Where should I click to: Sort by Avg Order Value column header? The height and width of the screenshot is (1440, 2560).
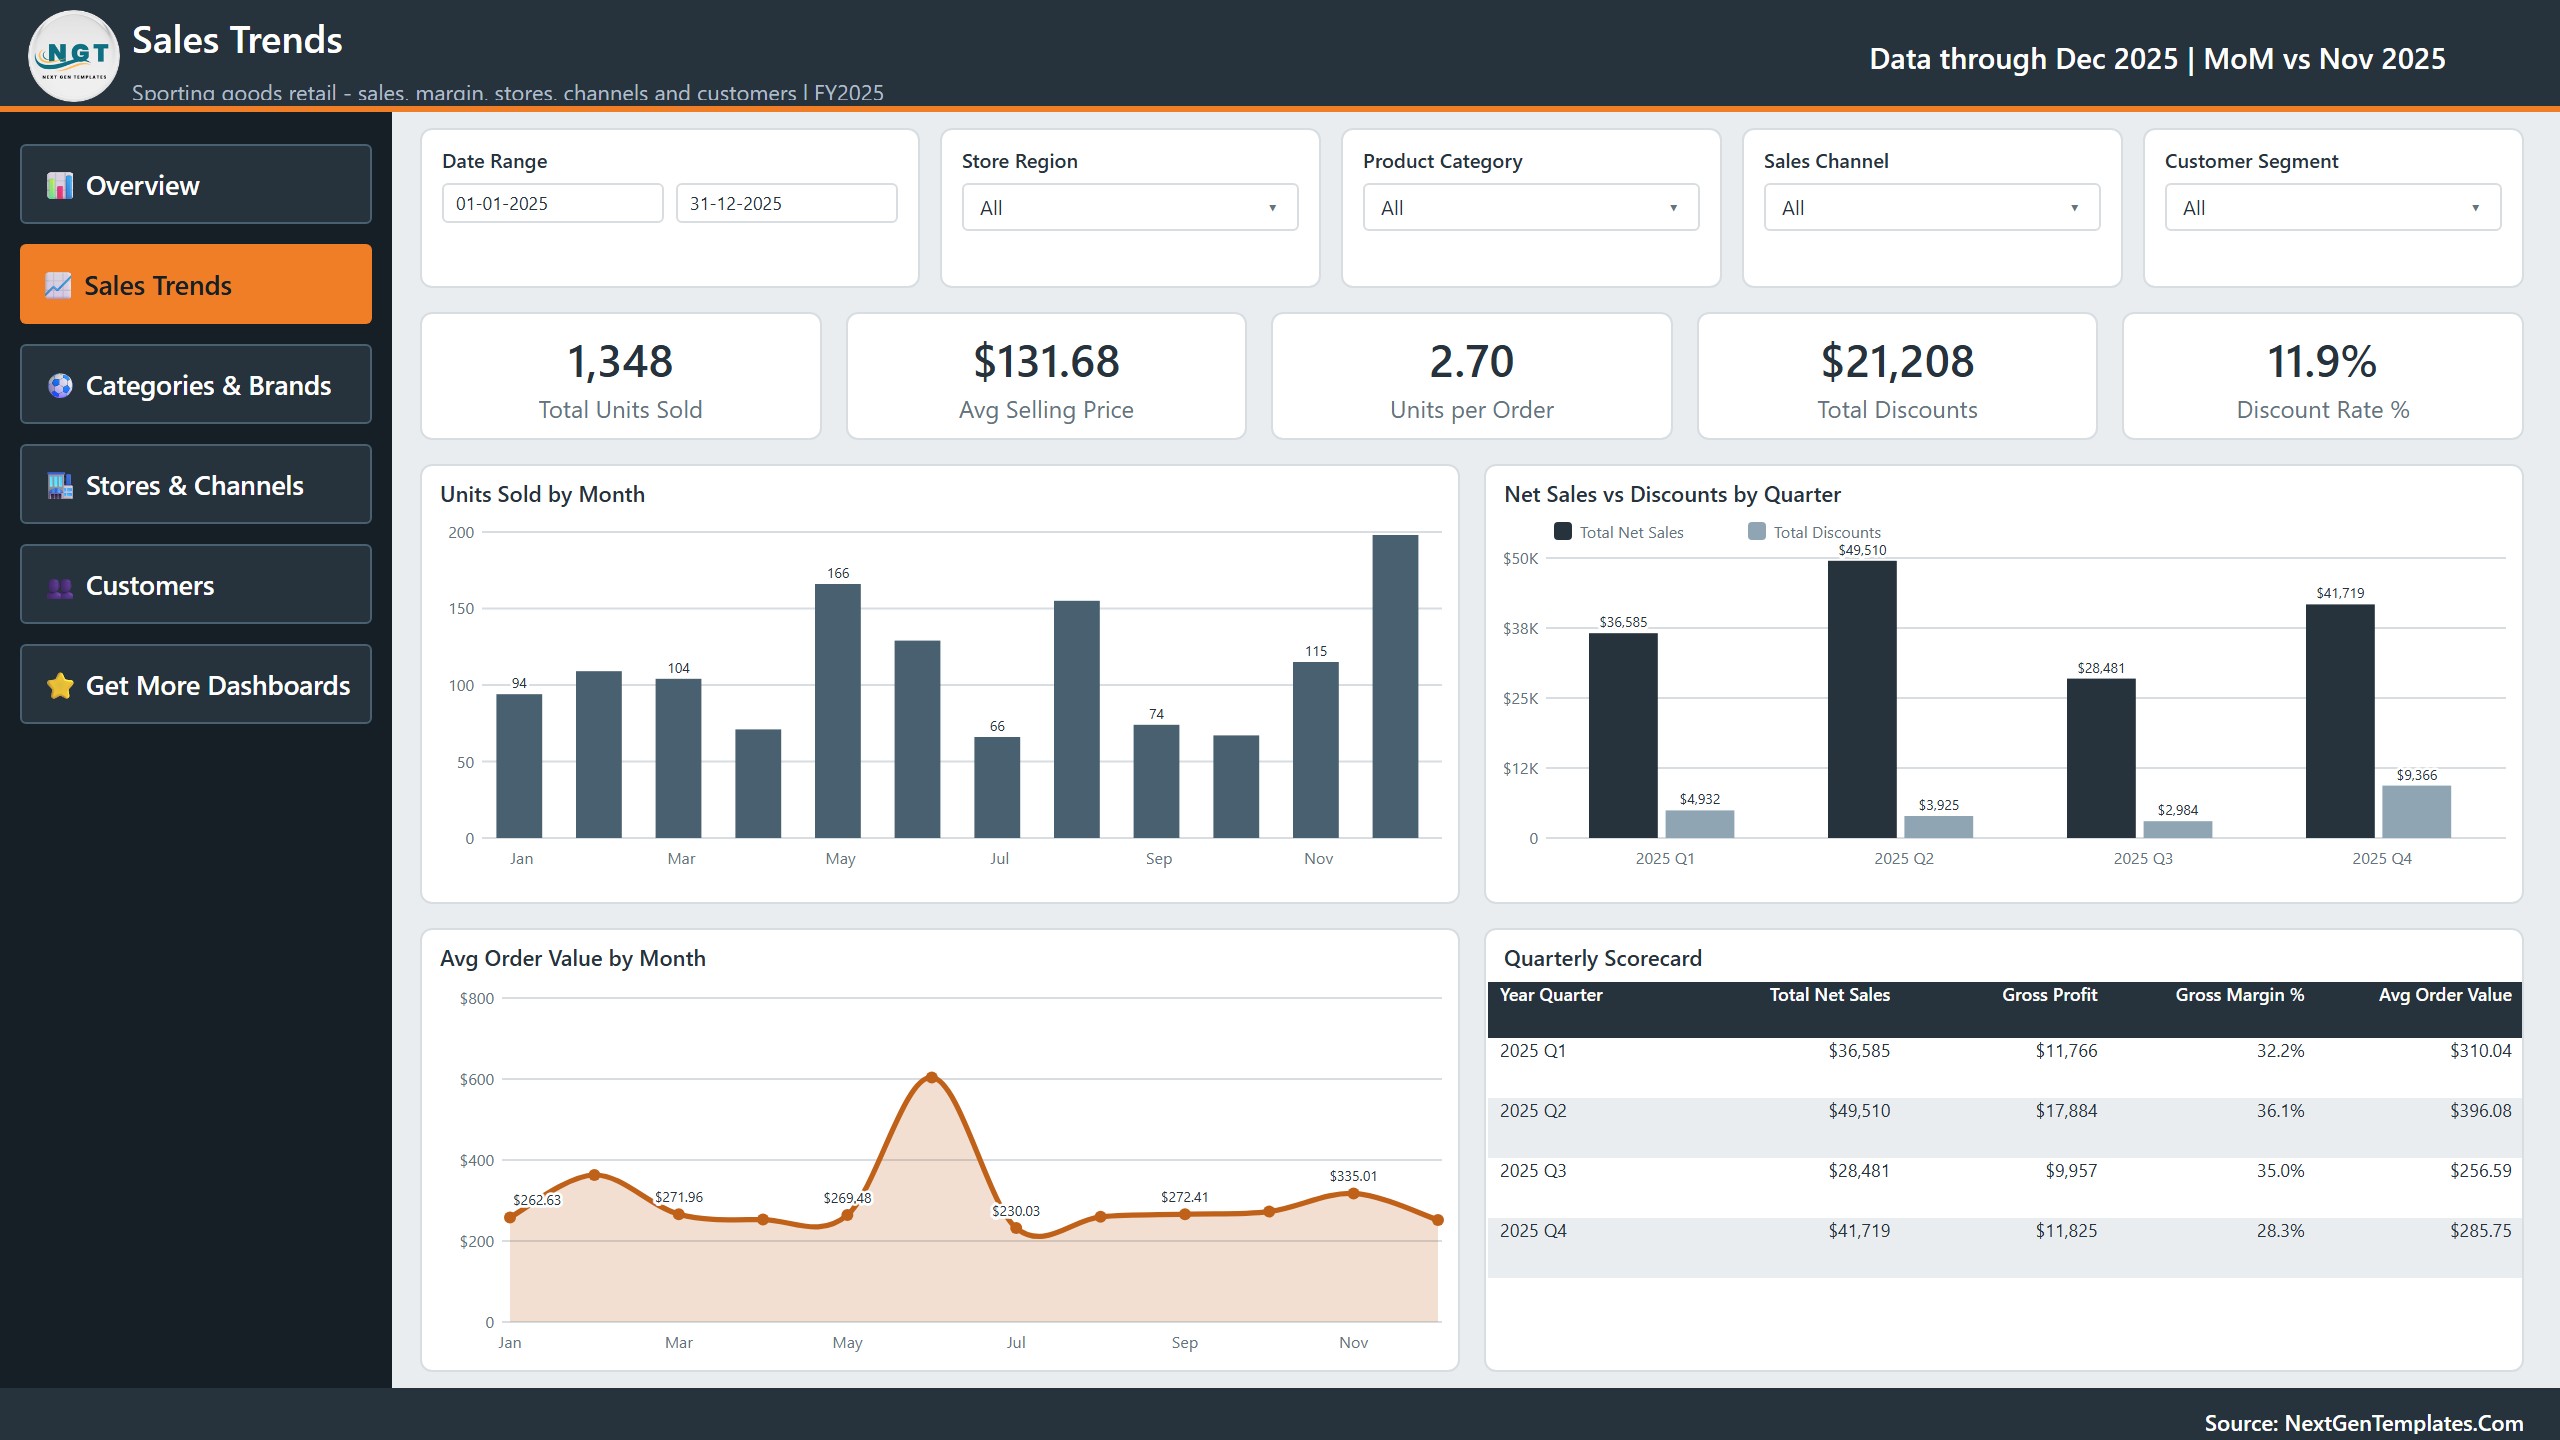click(x=2445, y=995)
